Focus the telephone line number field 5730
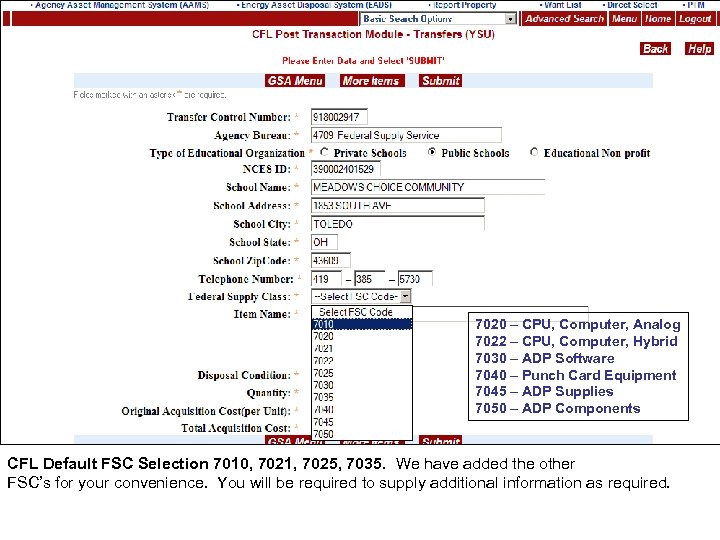Viewport: 720px width, 540px height. [x=415, y=279]
